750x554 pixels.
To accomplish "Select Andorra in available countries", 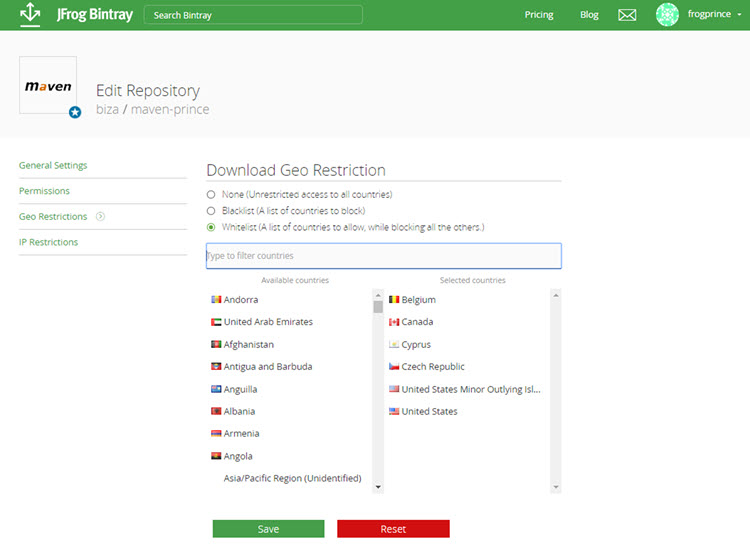I will [x=241, y=300].
